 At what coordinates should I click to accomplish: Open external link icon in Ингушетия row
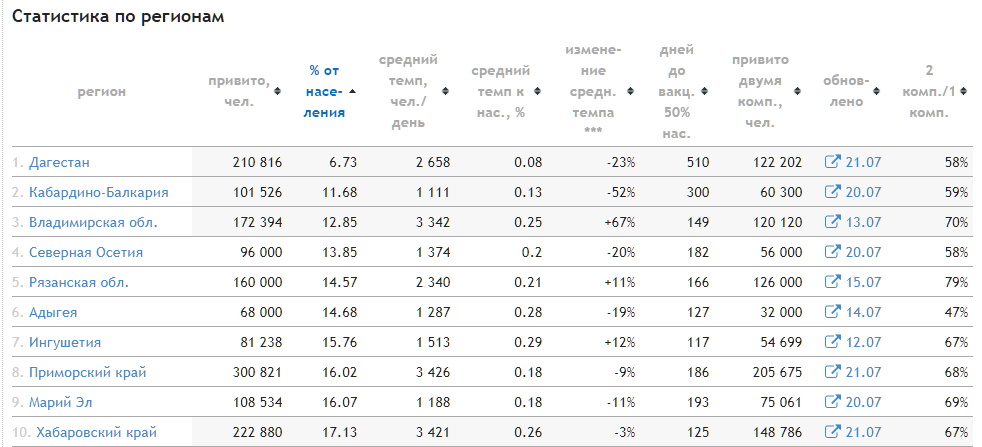[x=832, y=342]
